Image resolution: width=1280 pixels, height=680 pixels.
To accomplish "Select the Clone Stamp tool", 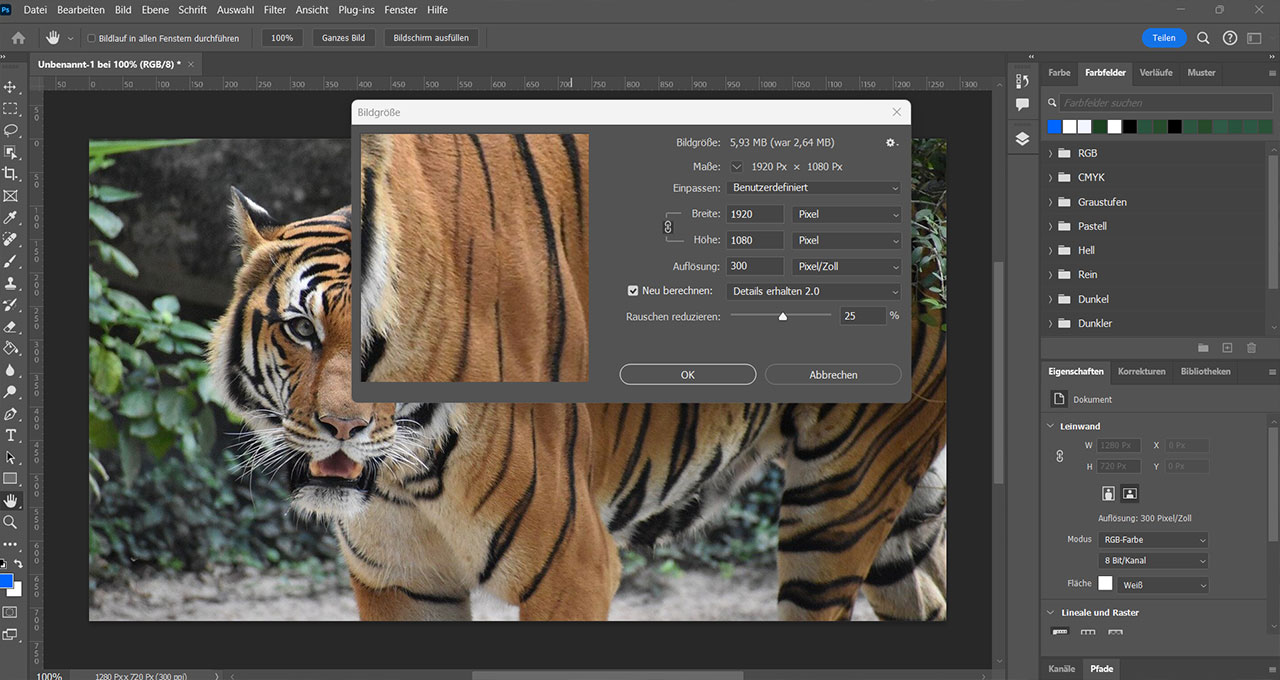I will pyautogui.click(x=11, y=283).
